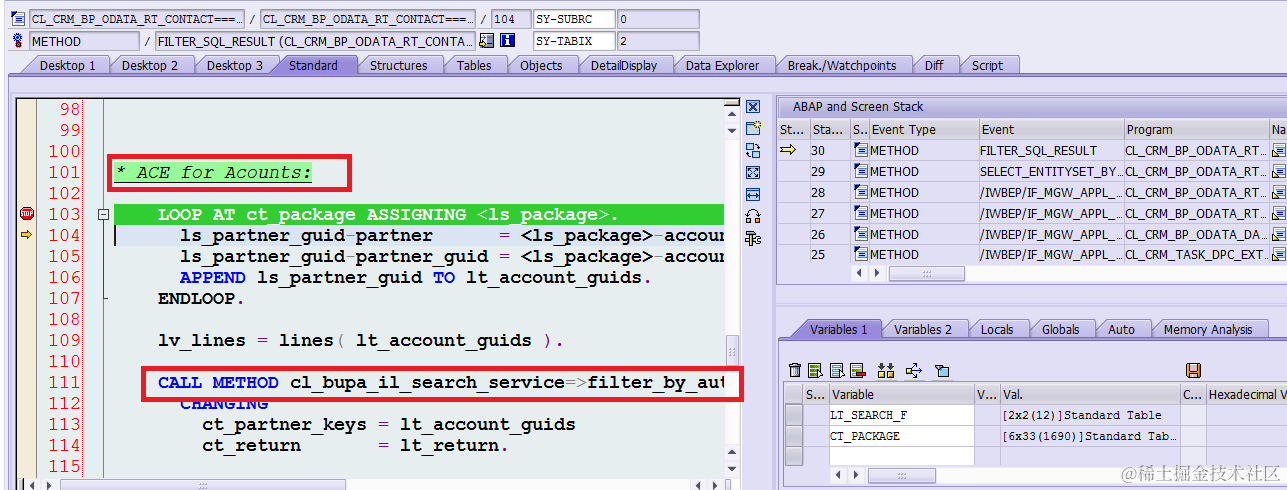Viewport: 1287px width, 490px height.
Task: Click the gear icon next to the METHOD field
Action: click(17, 41)
